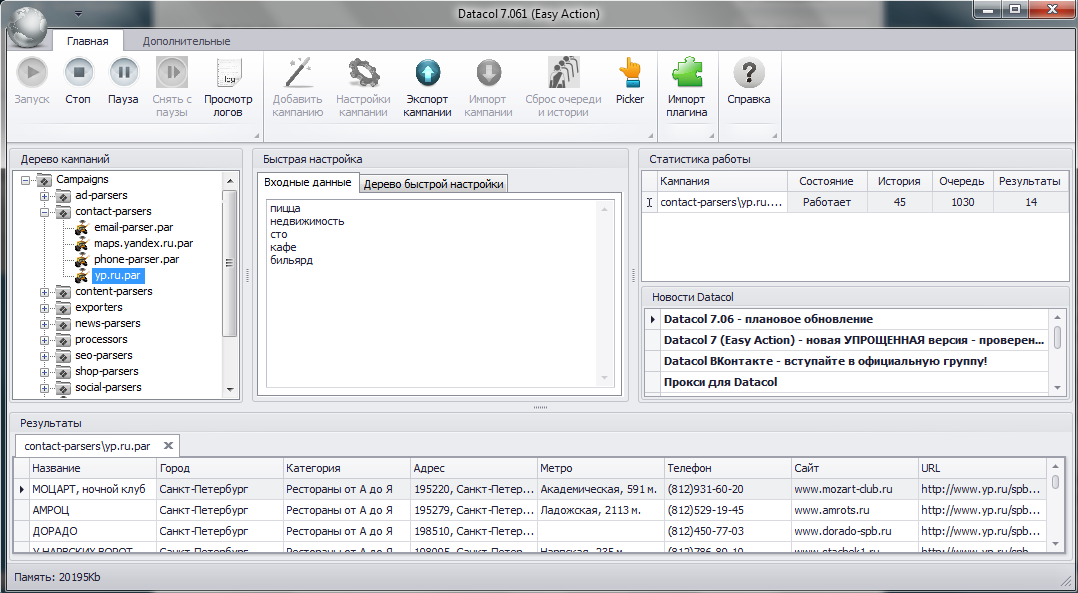Pause the campaign with the Пауза icon

point(124,71)
